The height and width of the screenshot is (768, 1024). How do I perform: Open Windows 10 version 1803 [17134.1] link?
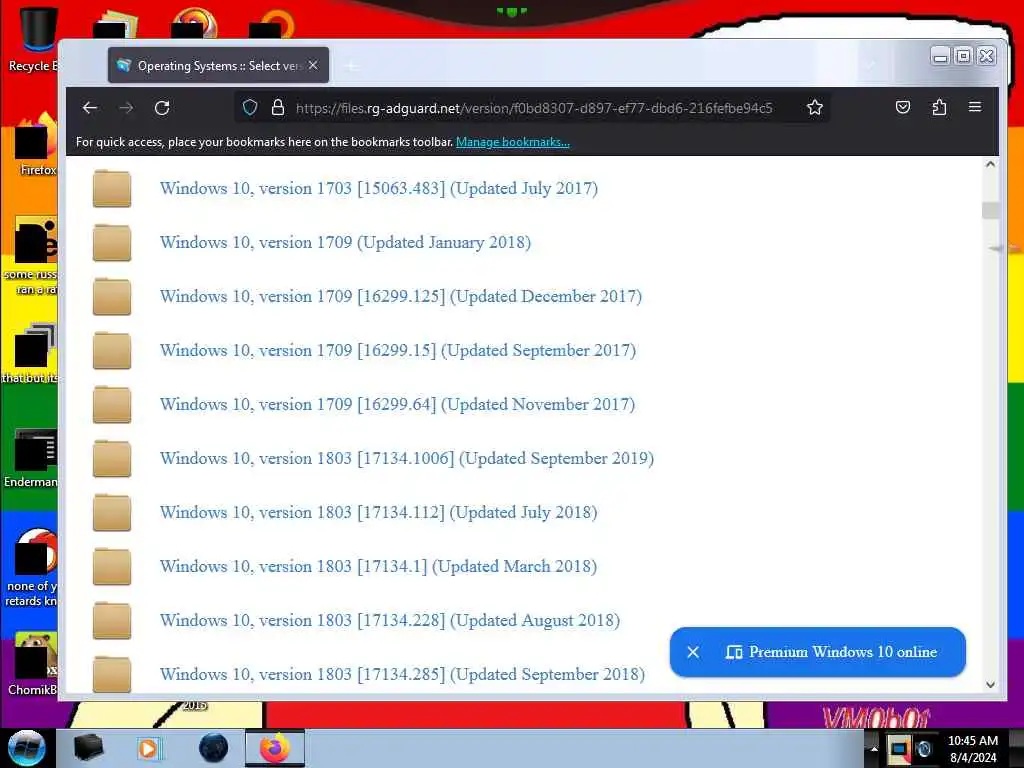tap(378, 567)
